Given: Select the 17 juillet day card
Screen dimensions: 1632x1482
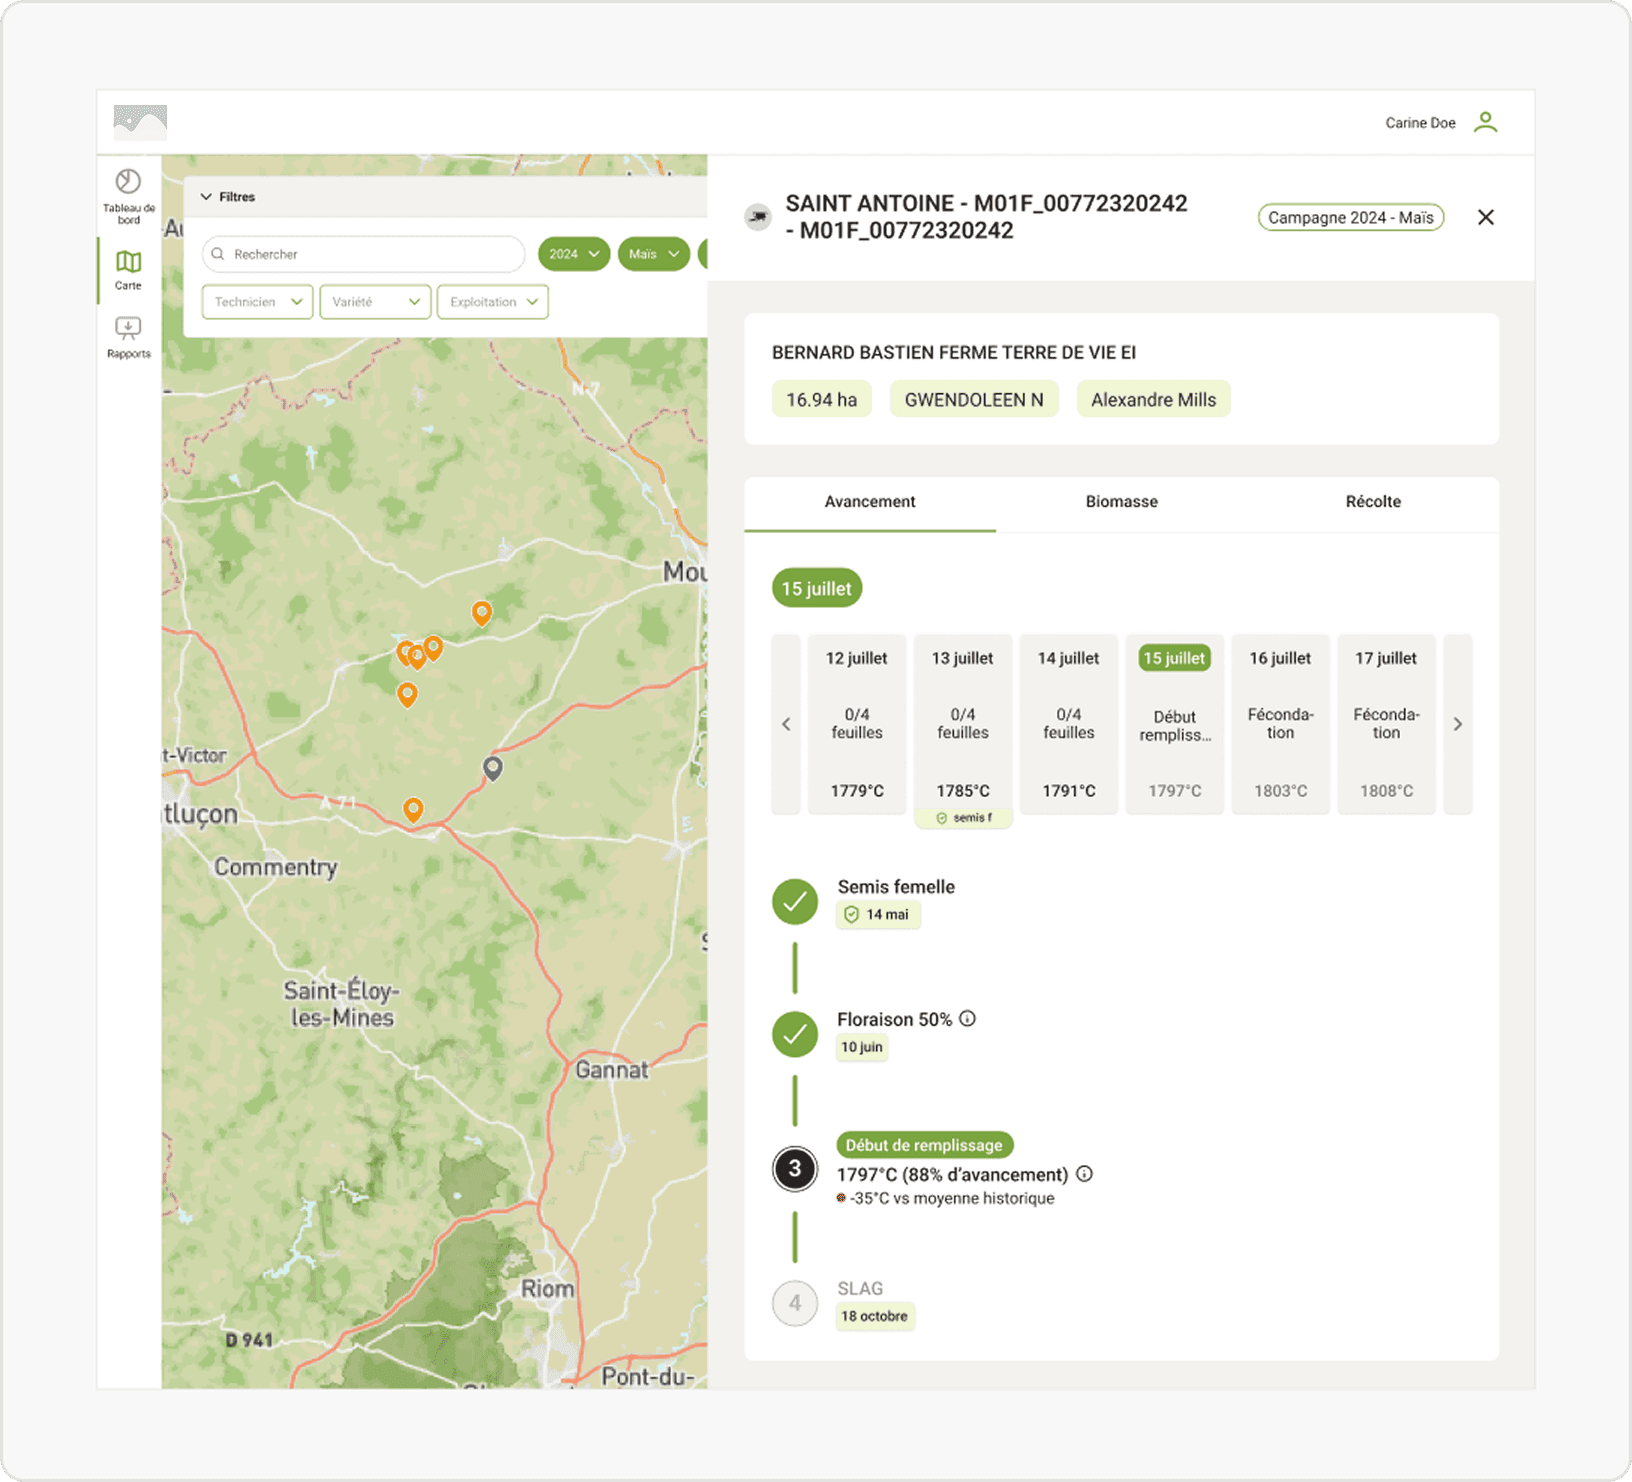Looking at the screenshot, I should click(x=1387, y=724).
